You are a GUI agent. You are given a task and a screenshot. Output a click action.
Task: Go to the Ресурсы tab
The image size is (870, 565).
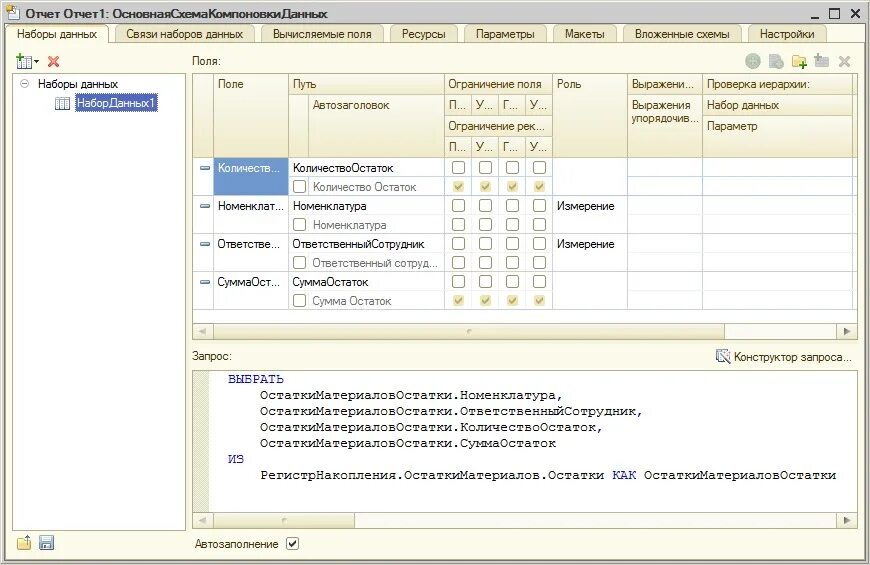[x=423, y=34]
